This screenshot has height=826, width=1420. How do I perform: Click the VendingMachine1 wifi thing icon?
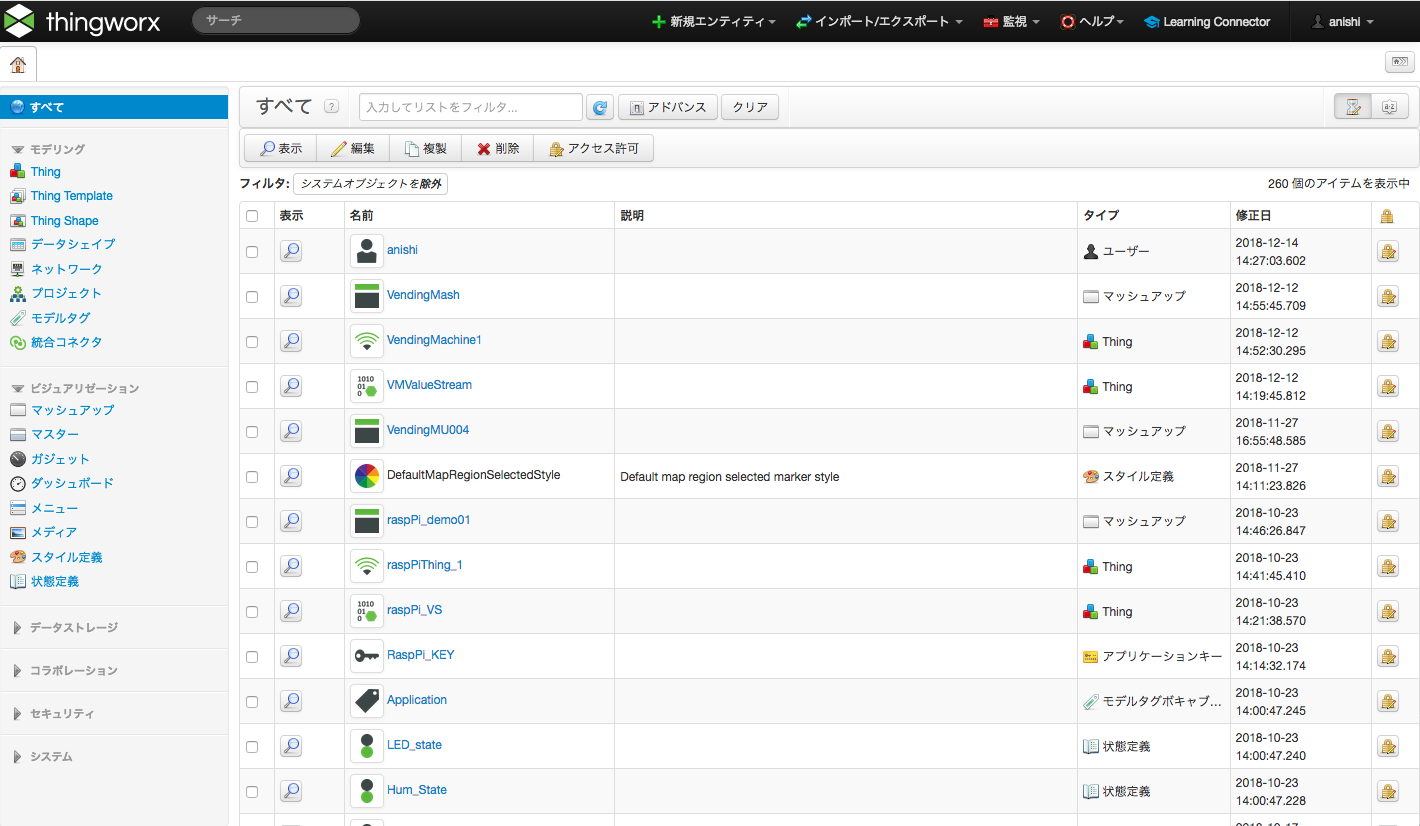click(x=367, y=341)
